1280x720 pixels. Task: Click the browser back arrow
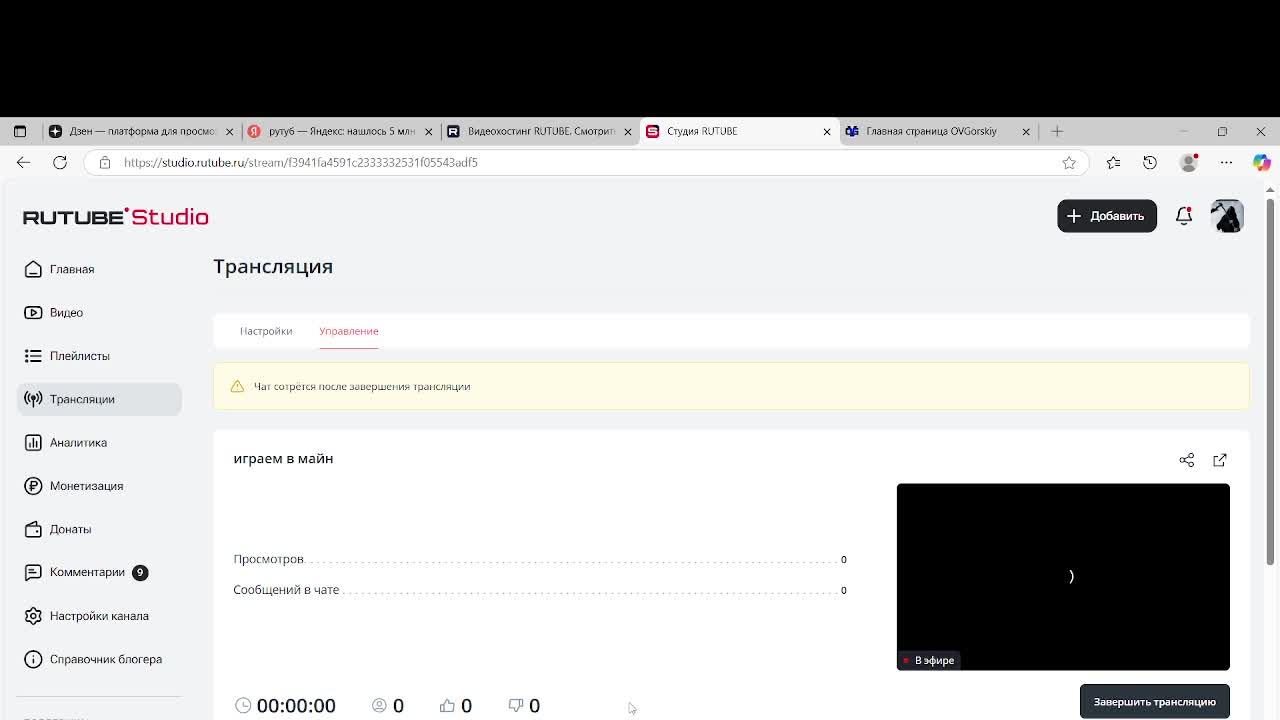tap(23, 162)
